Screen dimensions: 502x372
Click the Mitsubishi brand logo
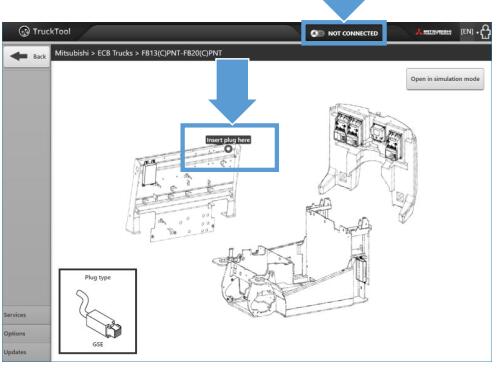(433, 32)
